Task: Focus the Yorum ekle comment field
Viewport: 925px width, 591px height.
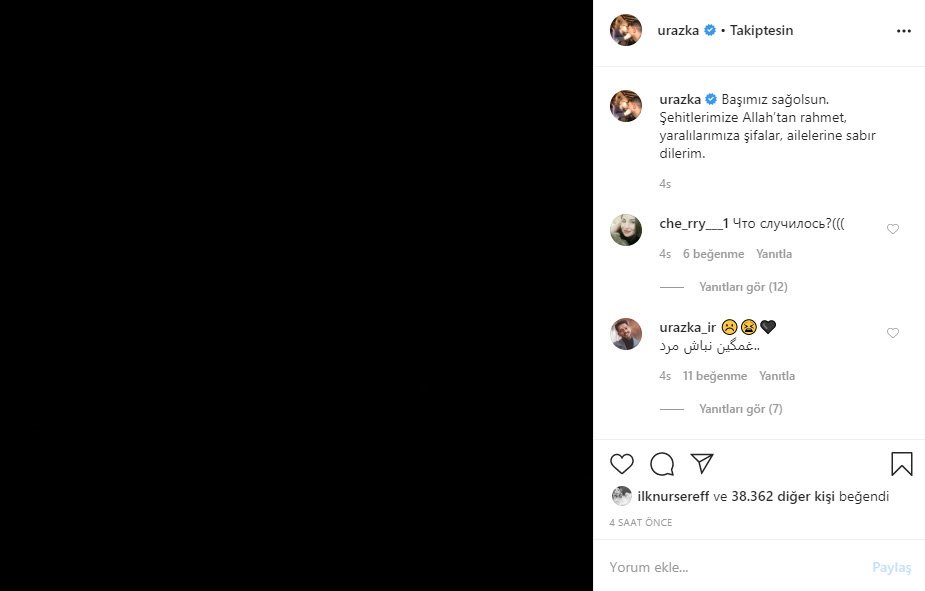Action: coord(737,567)
